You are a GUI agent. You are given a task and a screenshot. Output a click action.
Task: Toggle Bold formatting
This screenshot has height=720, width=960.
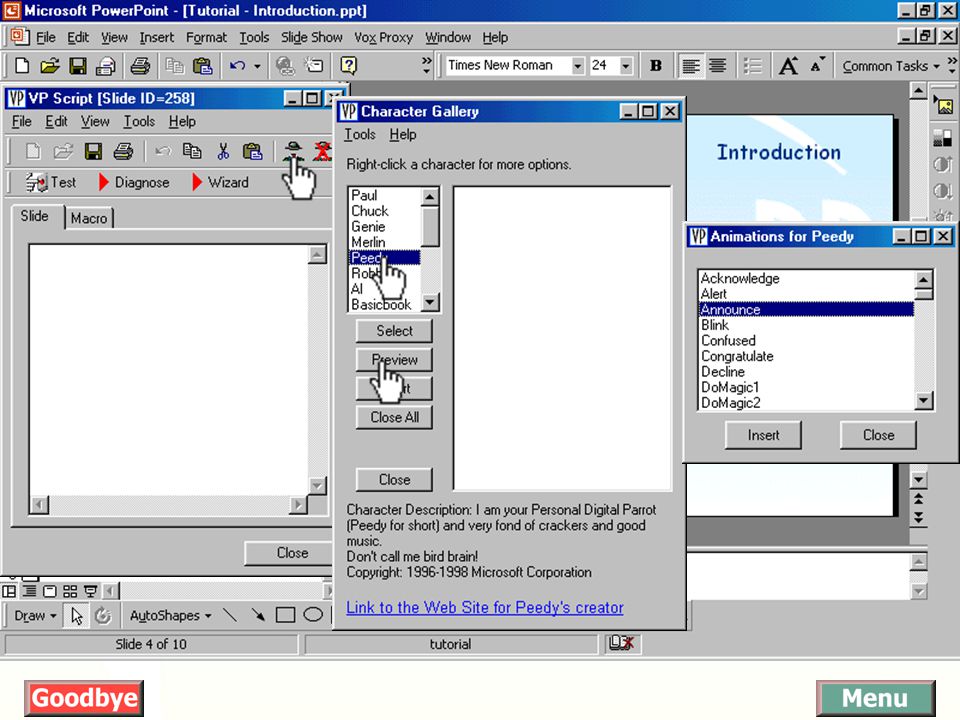click(x=656, y=66)
